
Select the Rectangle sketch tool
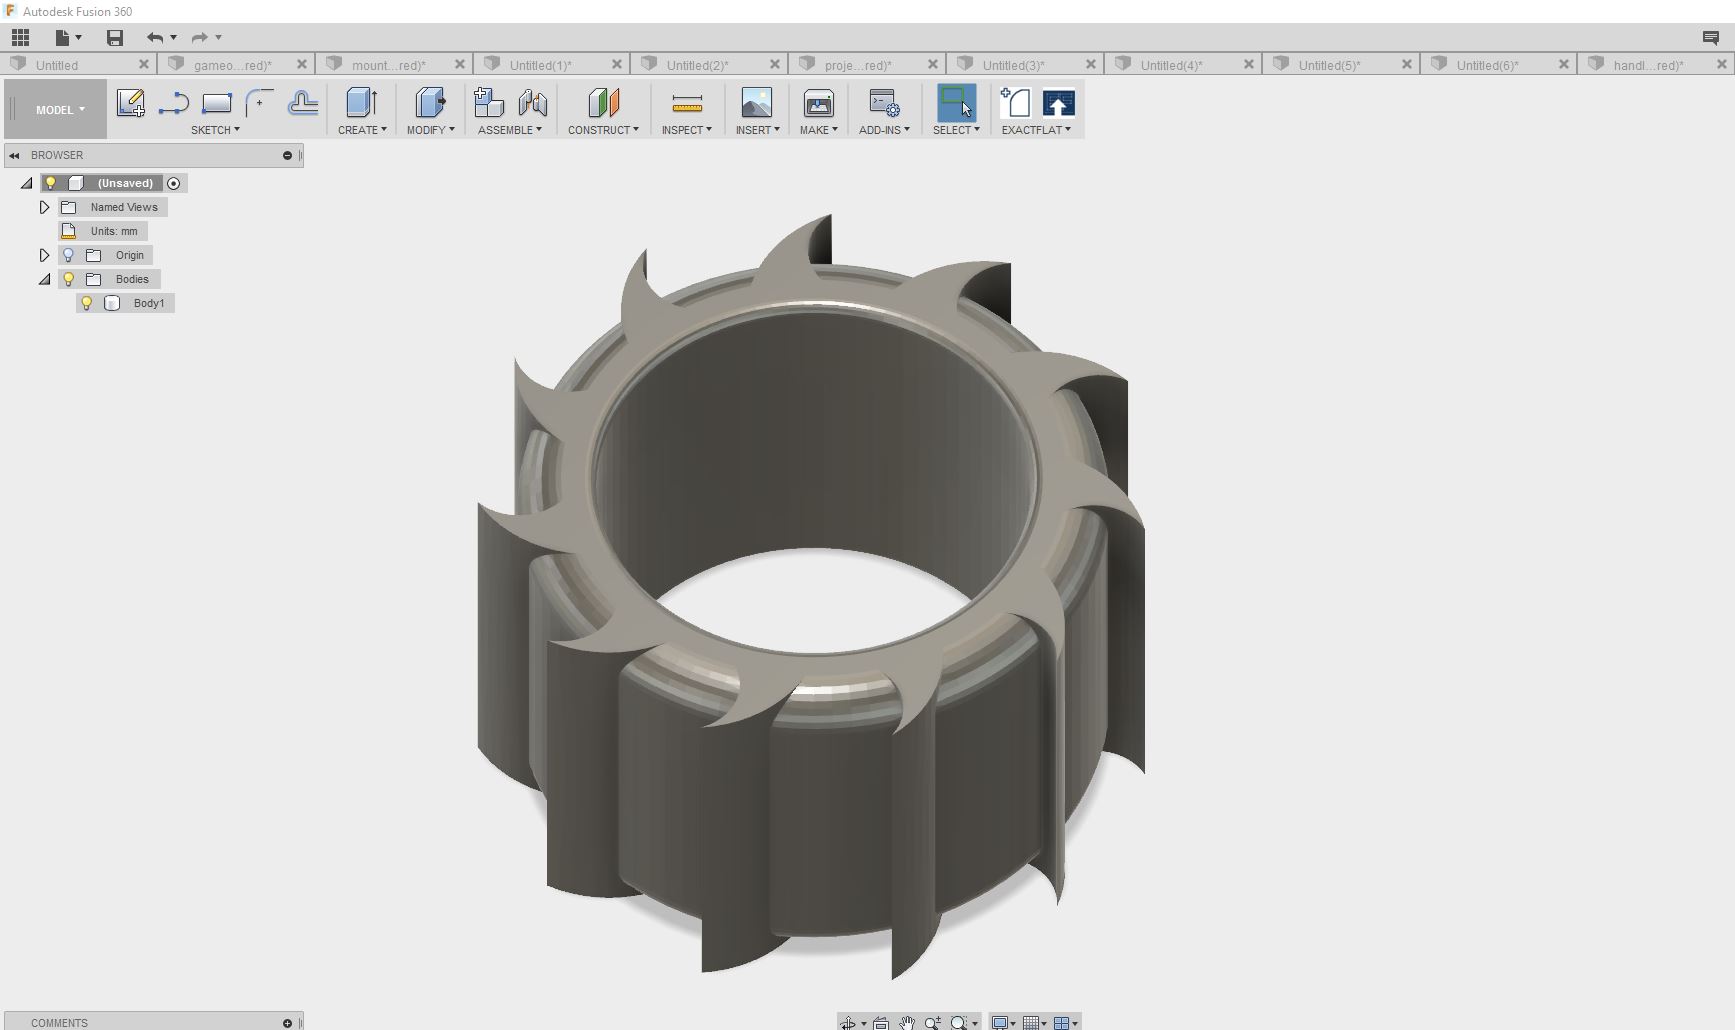click(216, 103)
